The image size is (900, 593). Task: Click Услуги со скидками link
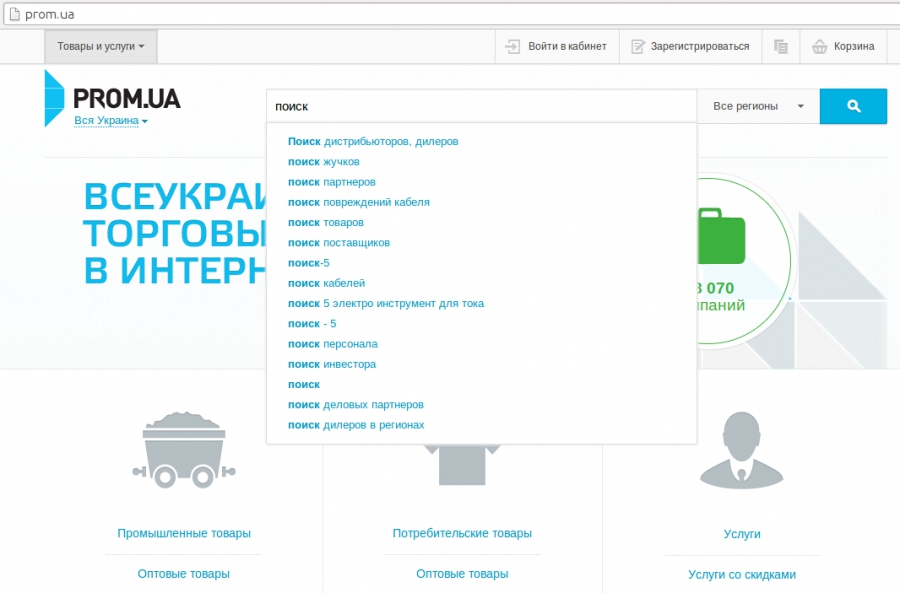tap(742, 575)
